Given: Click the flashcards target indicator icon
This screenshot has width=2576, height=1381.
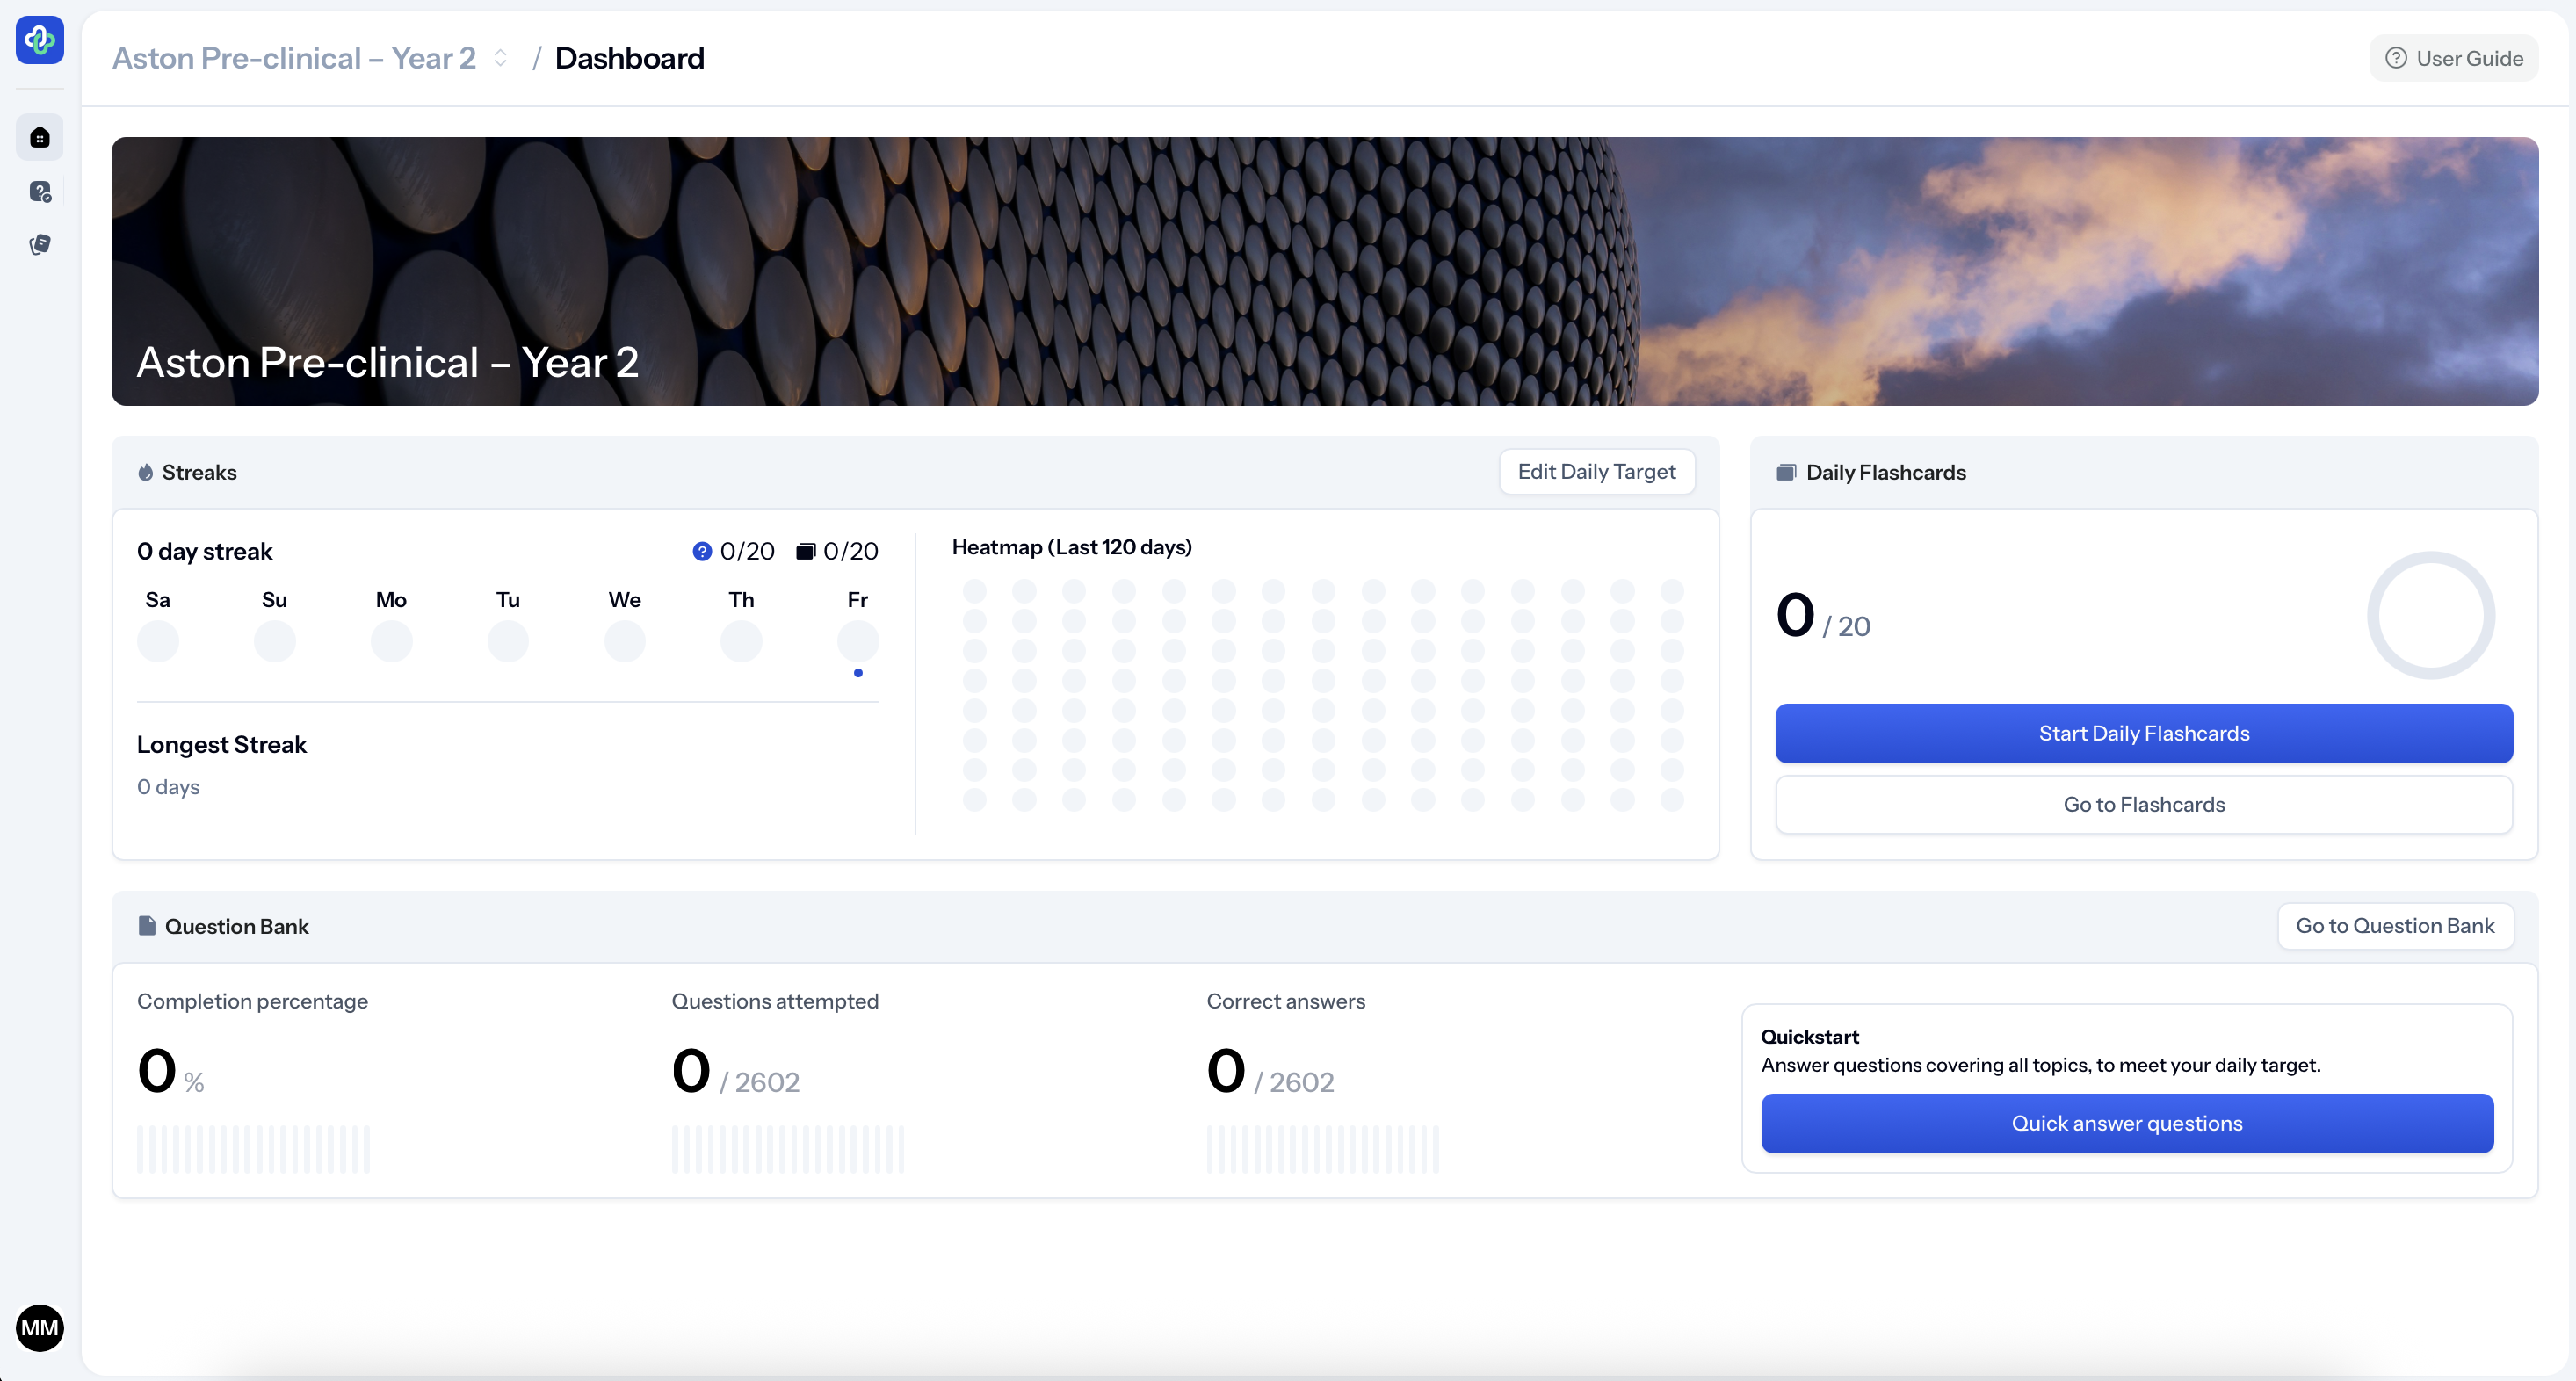Looking at the screenshot, I should 805,551.
